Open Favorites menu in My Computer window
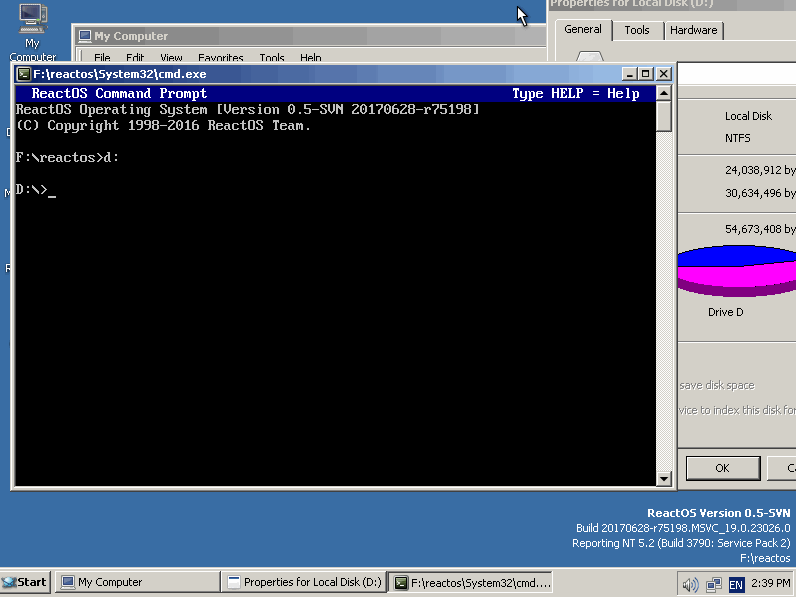The width and height of the screenshot is (796, 597). [x=221, y=58]
